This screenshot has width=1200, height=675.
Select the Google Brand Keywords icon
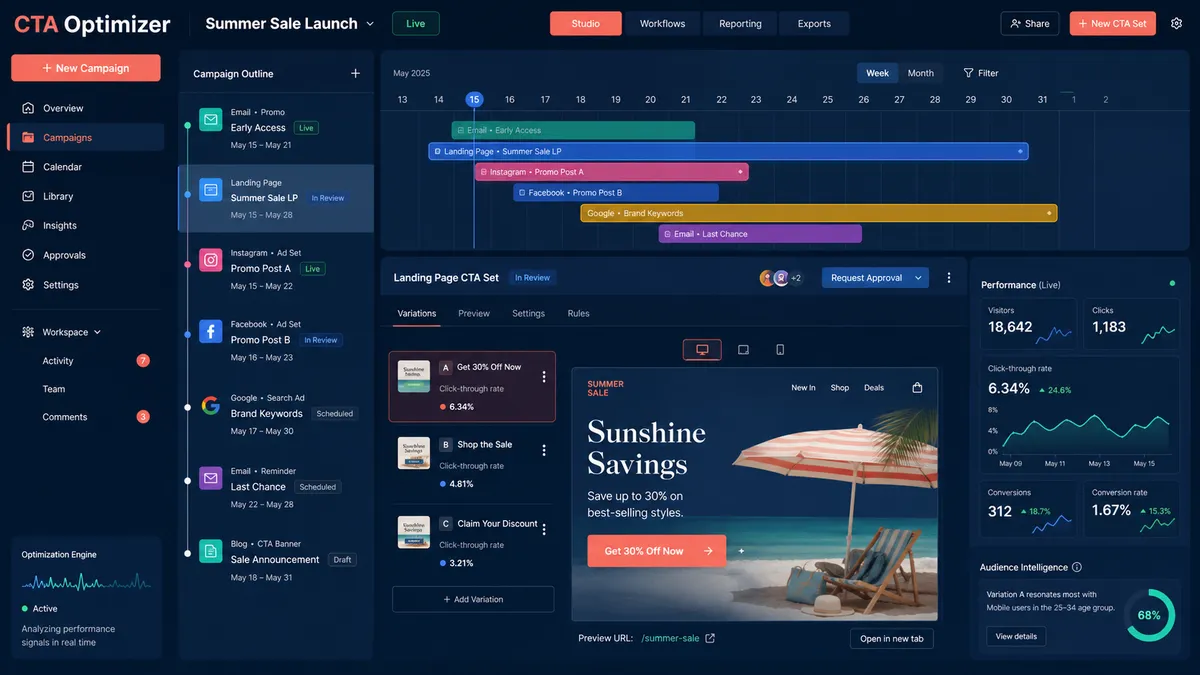pos(210,405)
